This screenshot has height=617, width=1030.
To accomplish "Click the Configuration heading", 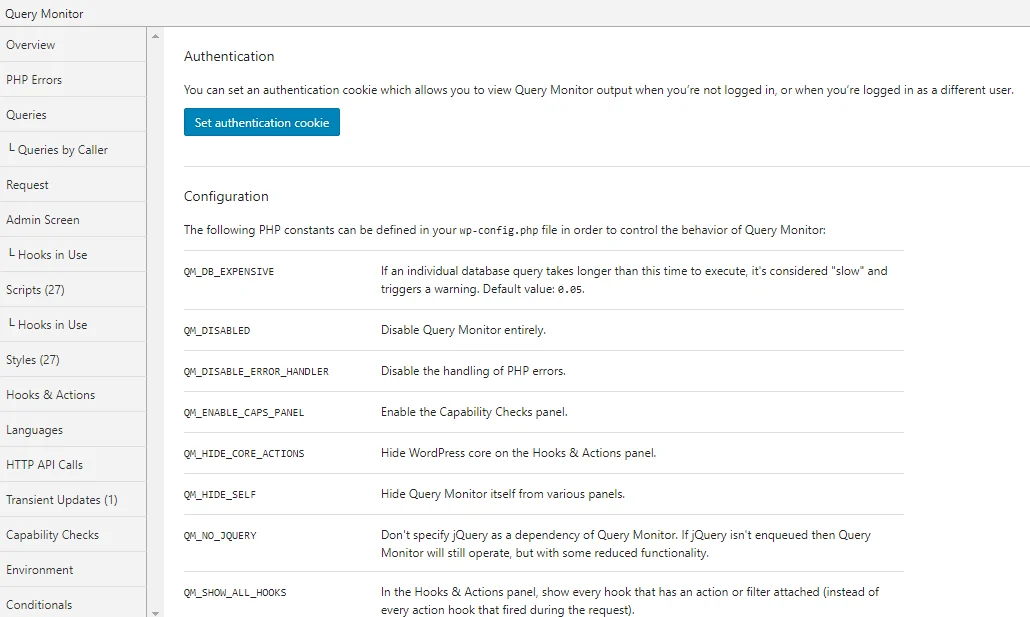I will [x=226, y=196].
